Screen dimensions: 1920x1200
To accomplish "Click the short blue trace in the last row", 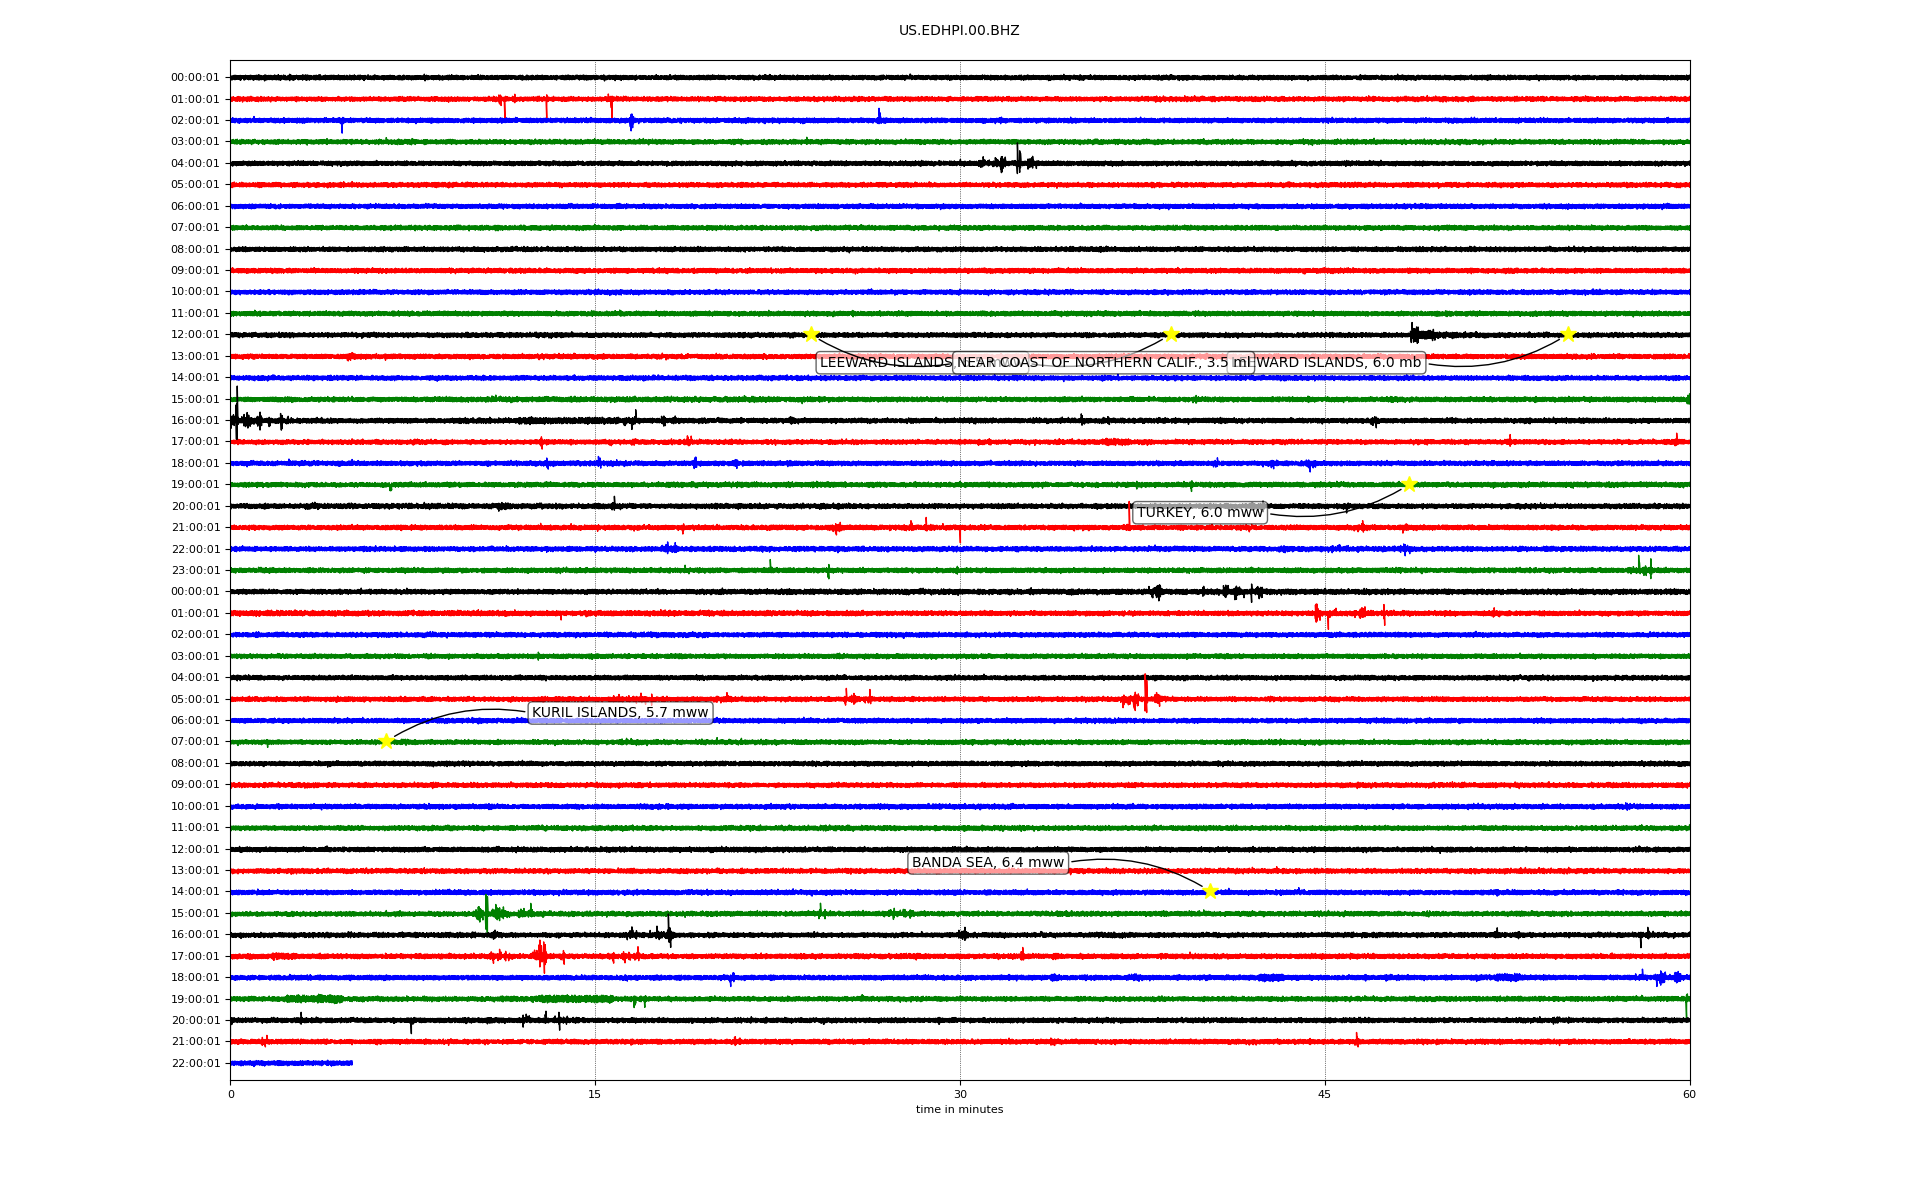I will 290,1063.
